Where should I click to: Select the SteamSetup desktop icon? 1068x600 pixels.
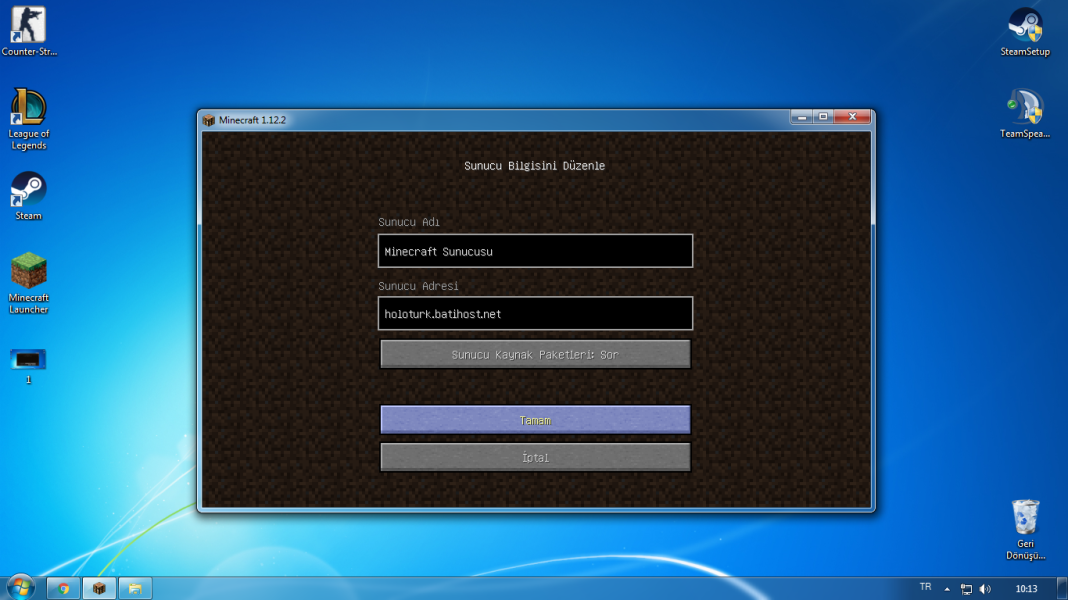pos(1025,31)
